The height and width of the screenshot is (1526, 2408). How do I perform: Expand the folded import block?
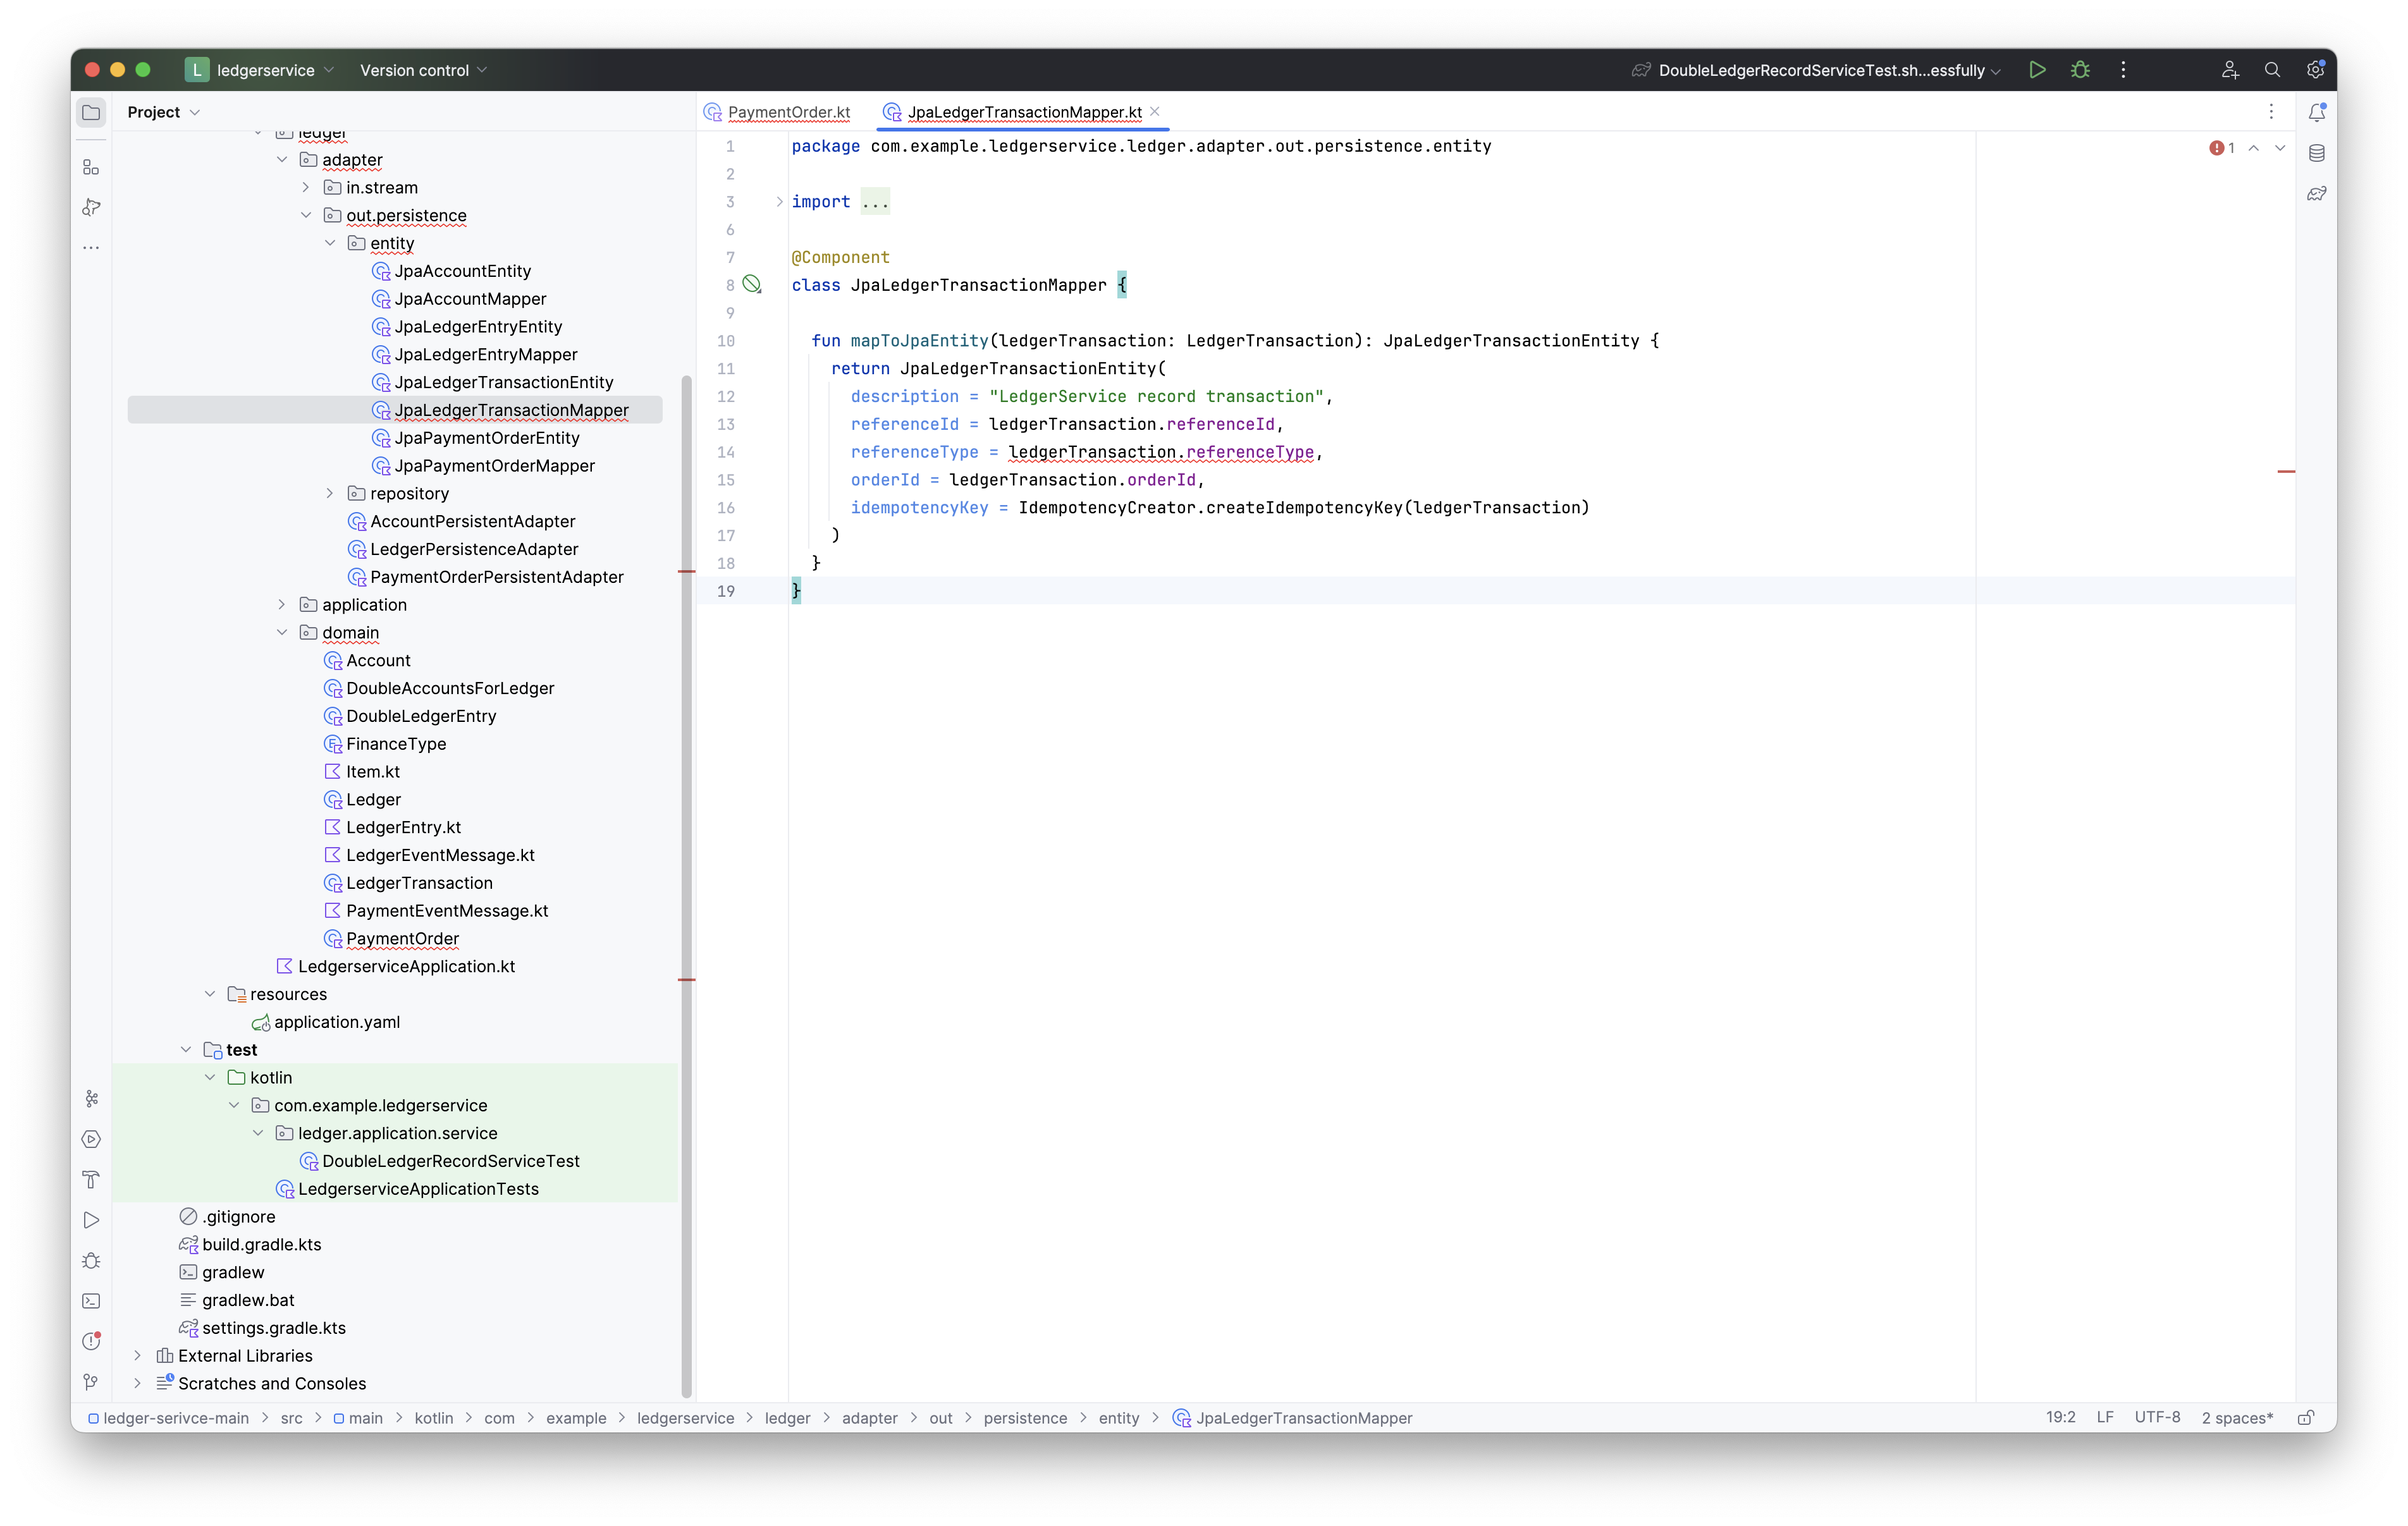pos(779,202)
